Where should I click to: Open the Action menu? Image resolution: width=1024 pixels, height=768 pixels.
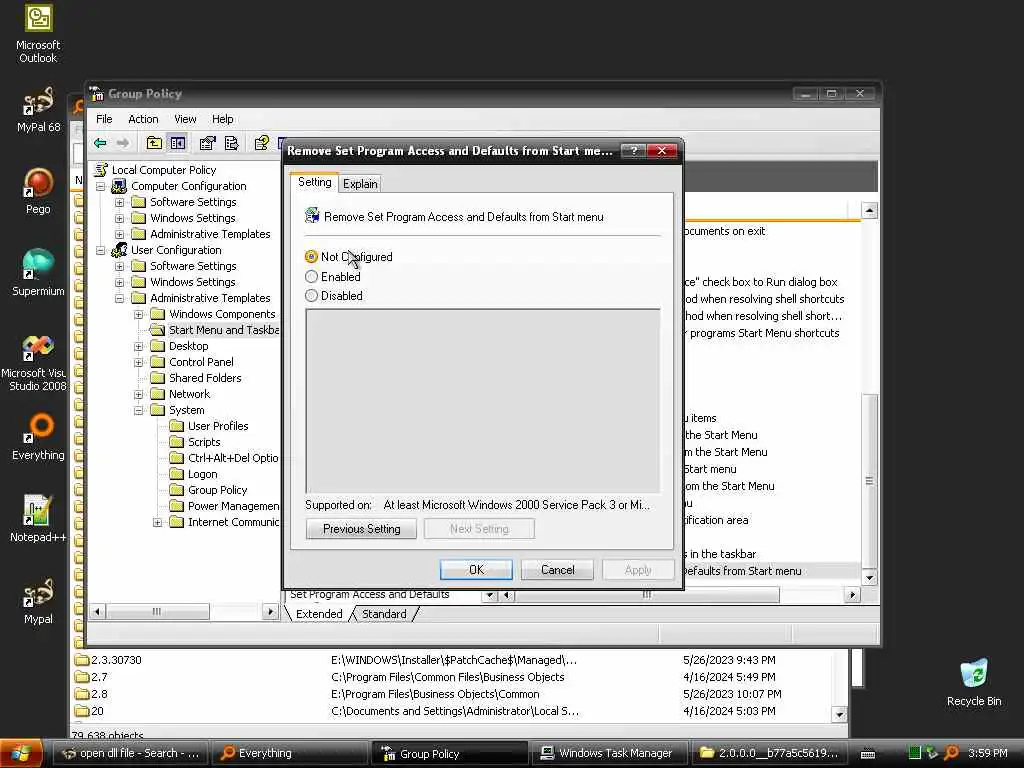click(x=143, y=119)
